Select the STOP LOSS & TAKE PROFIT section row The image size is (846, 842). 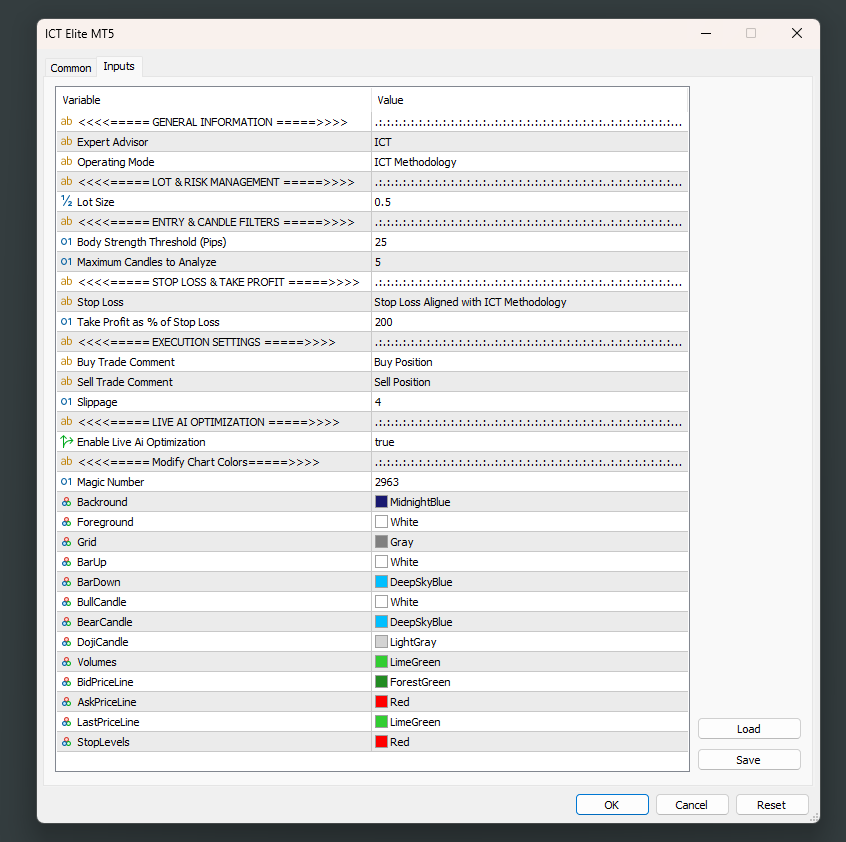(x=372, y=282)
